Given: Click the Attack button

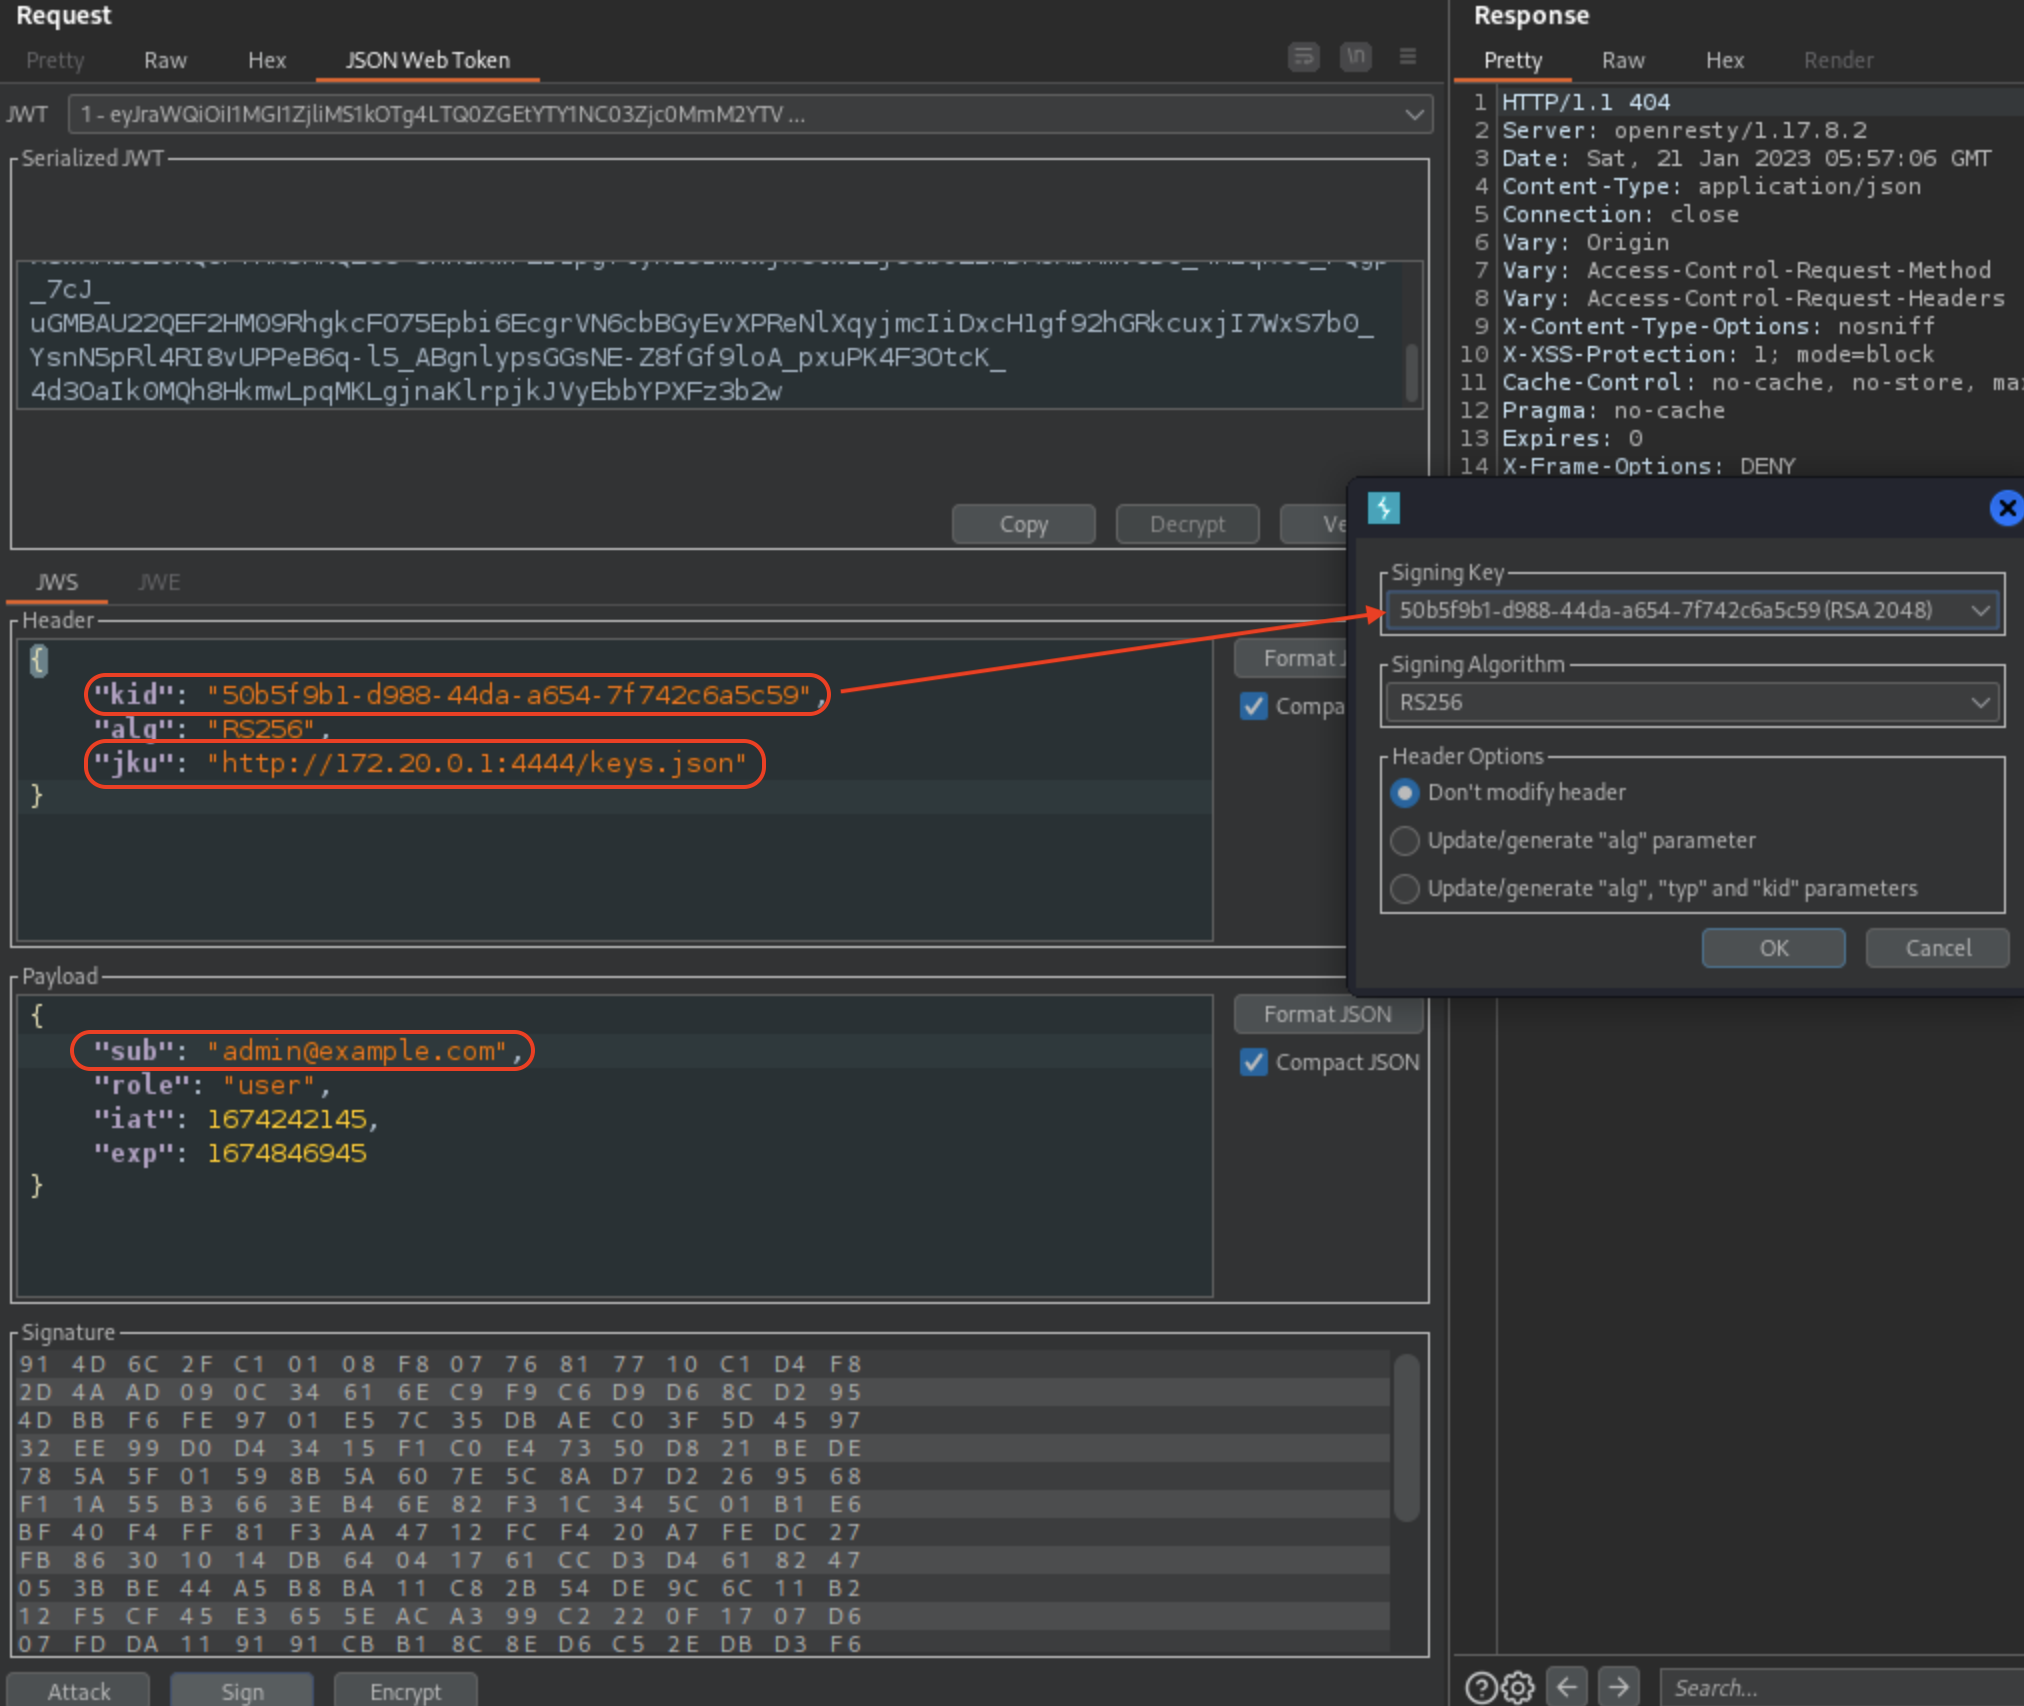Looking at the screenshot, I should point(79,1691).
